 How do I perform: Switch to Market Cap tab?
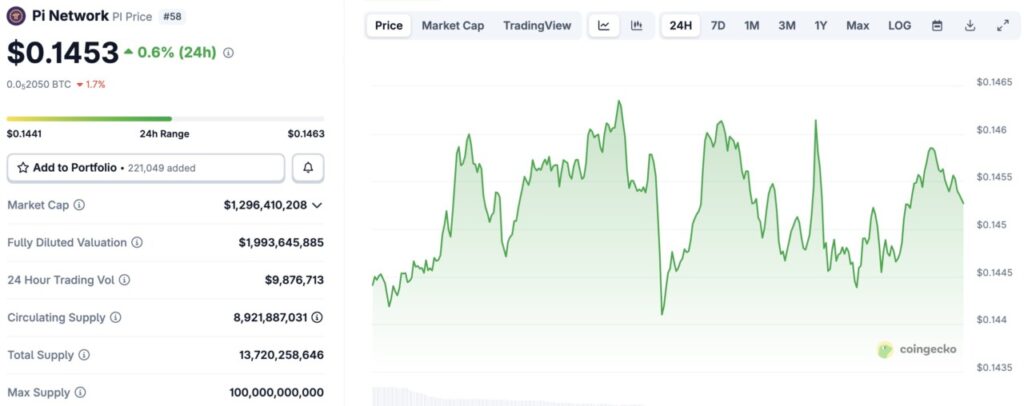click(453, 26)
